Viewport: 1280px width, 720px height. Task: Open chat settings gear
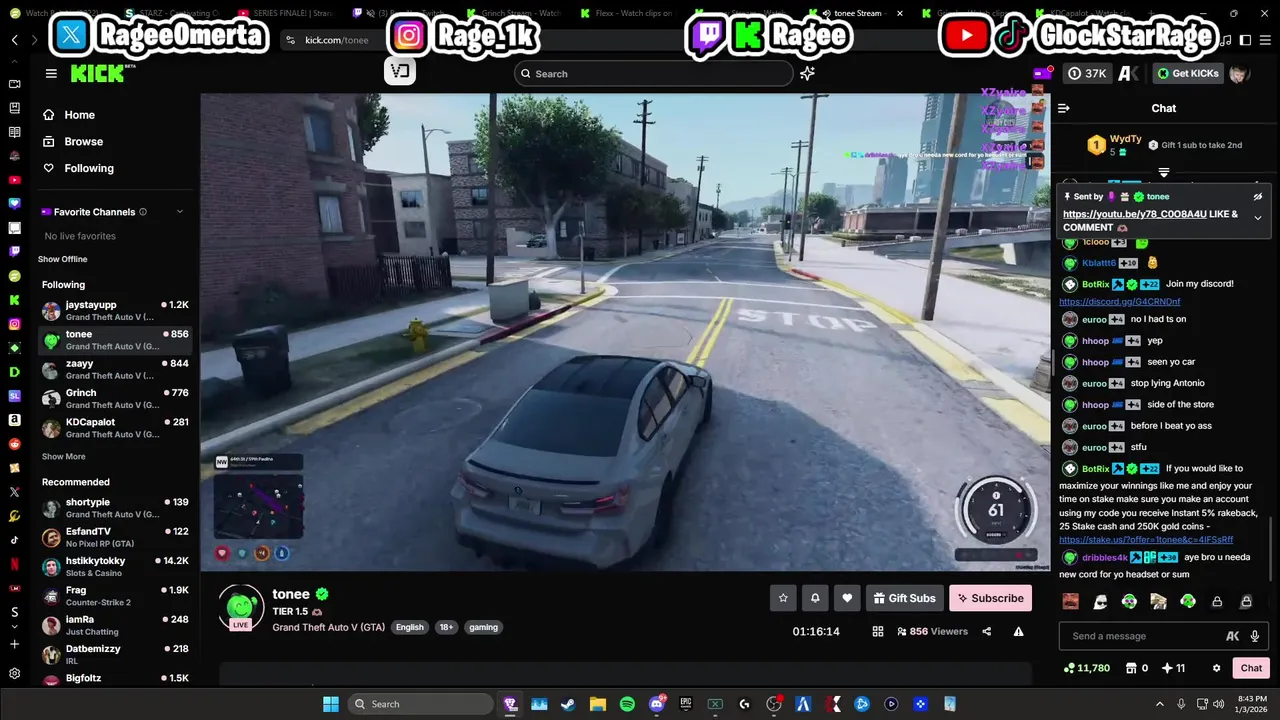pos(1216,668)
